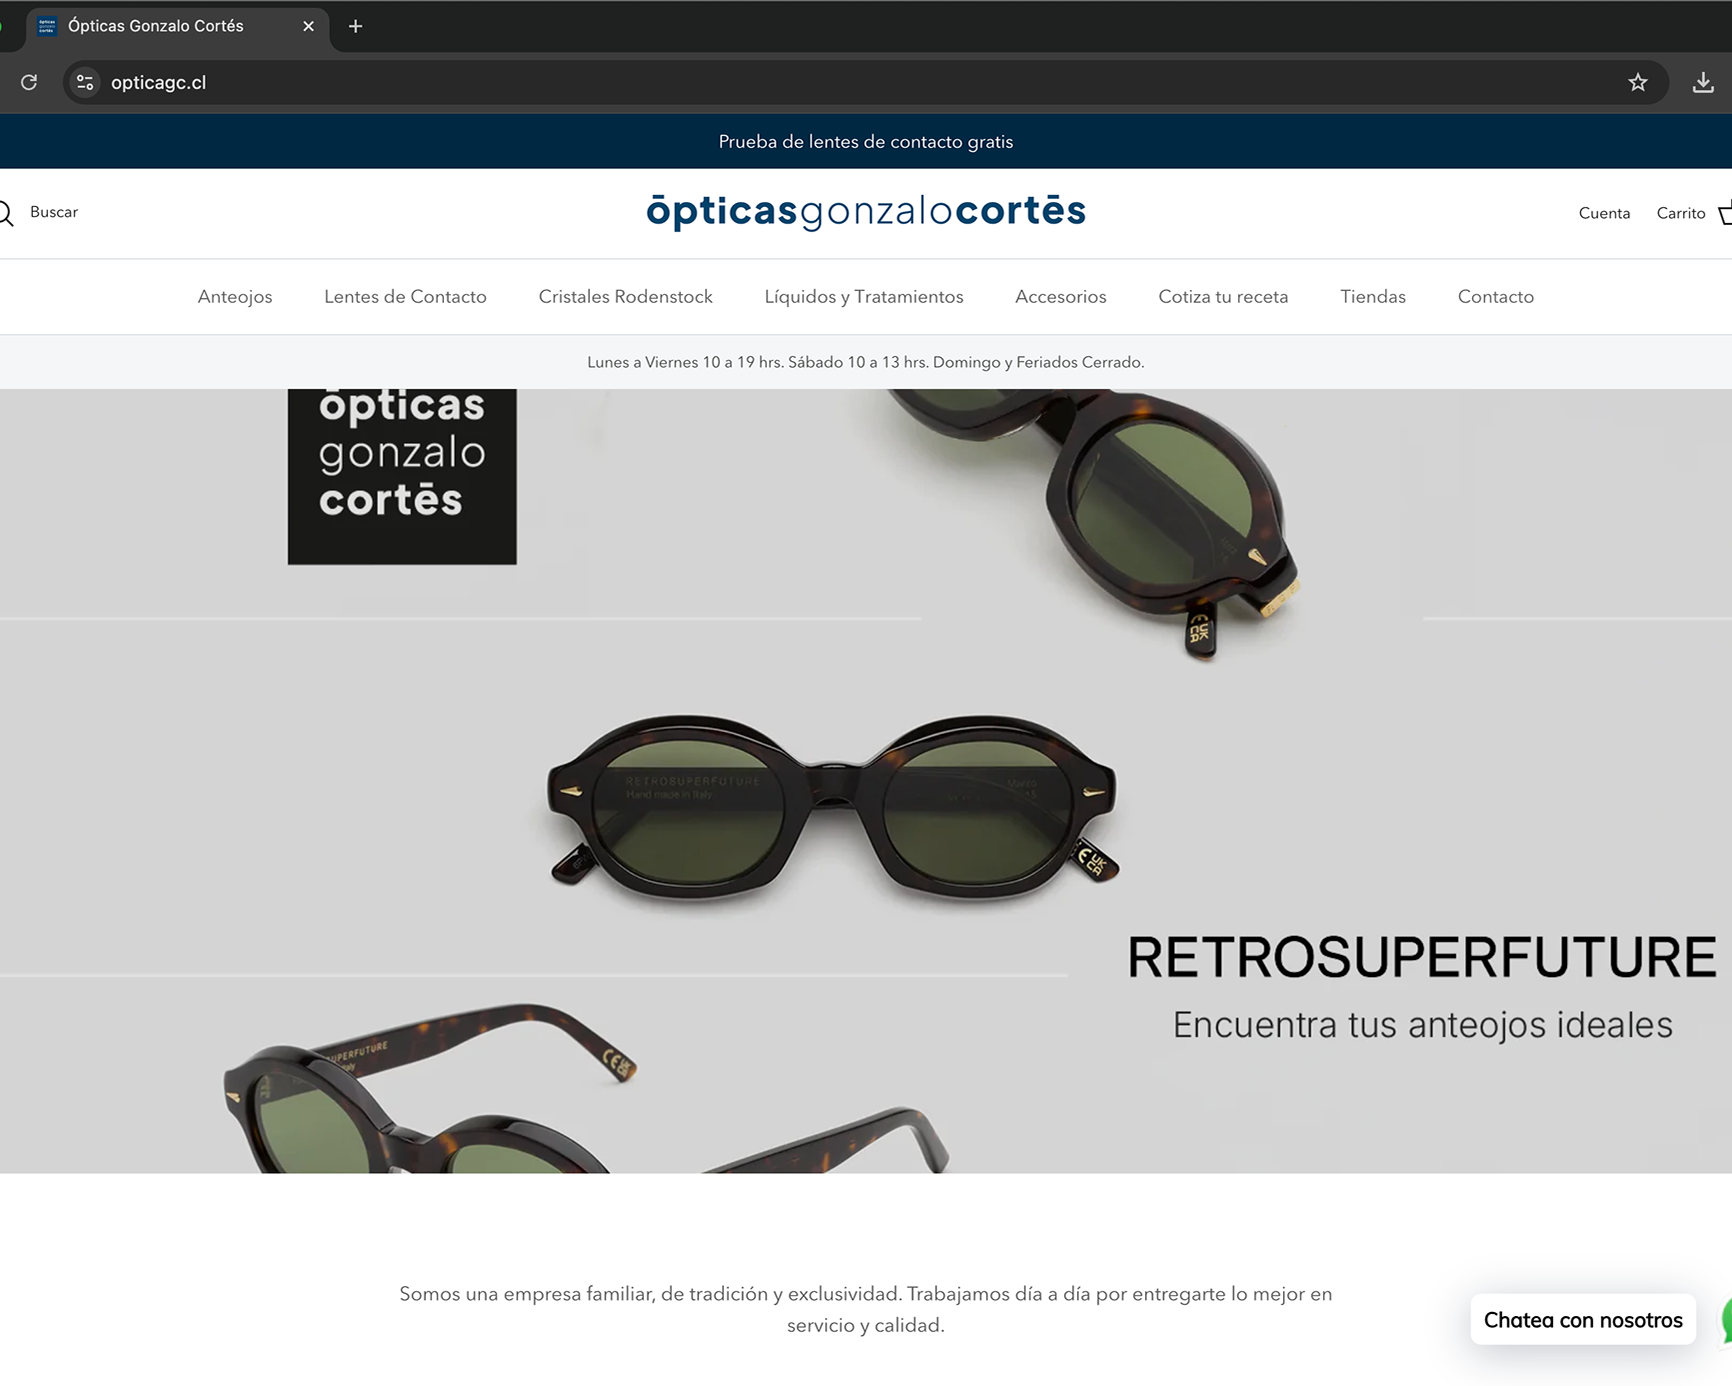This screenshot has width=1732, height=1386.
Task: Click the RETROSUPERFUTURE hero banner heading
Action: pos(1422,957)
